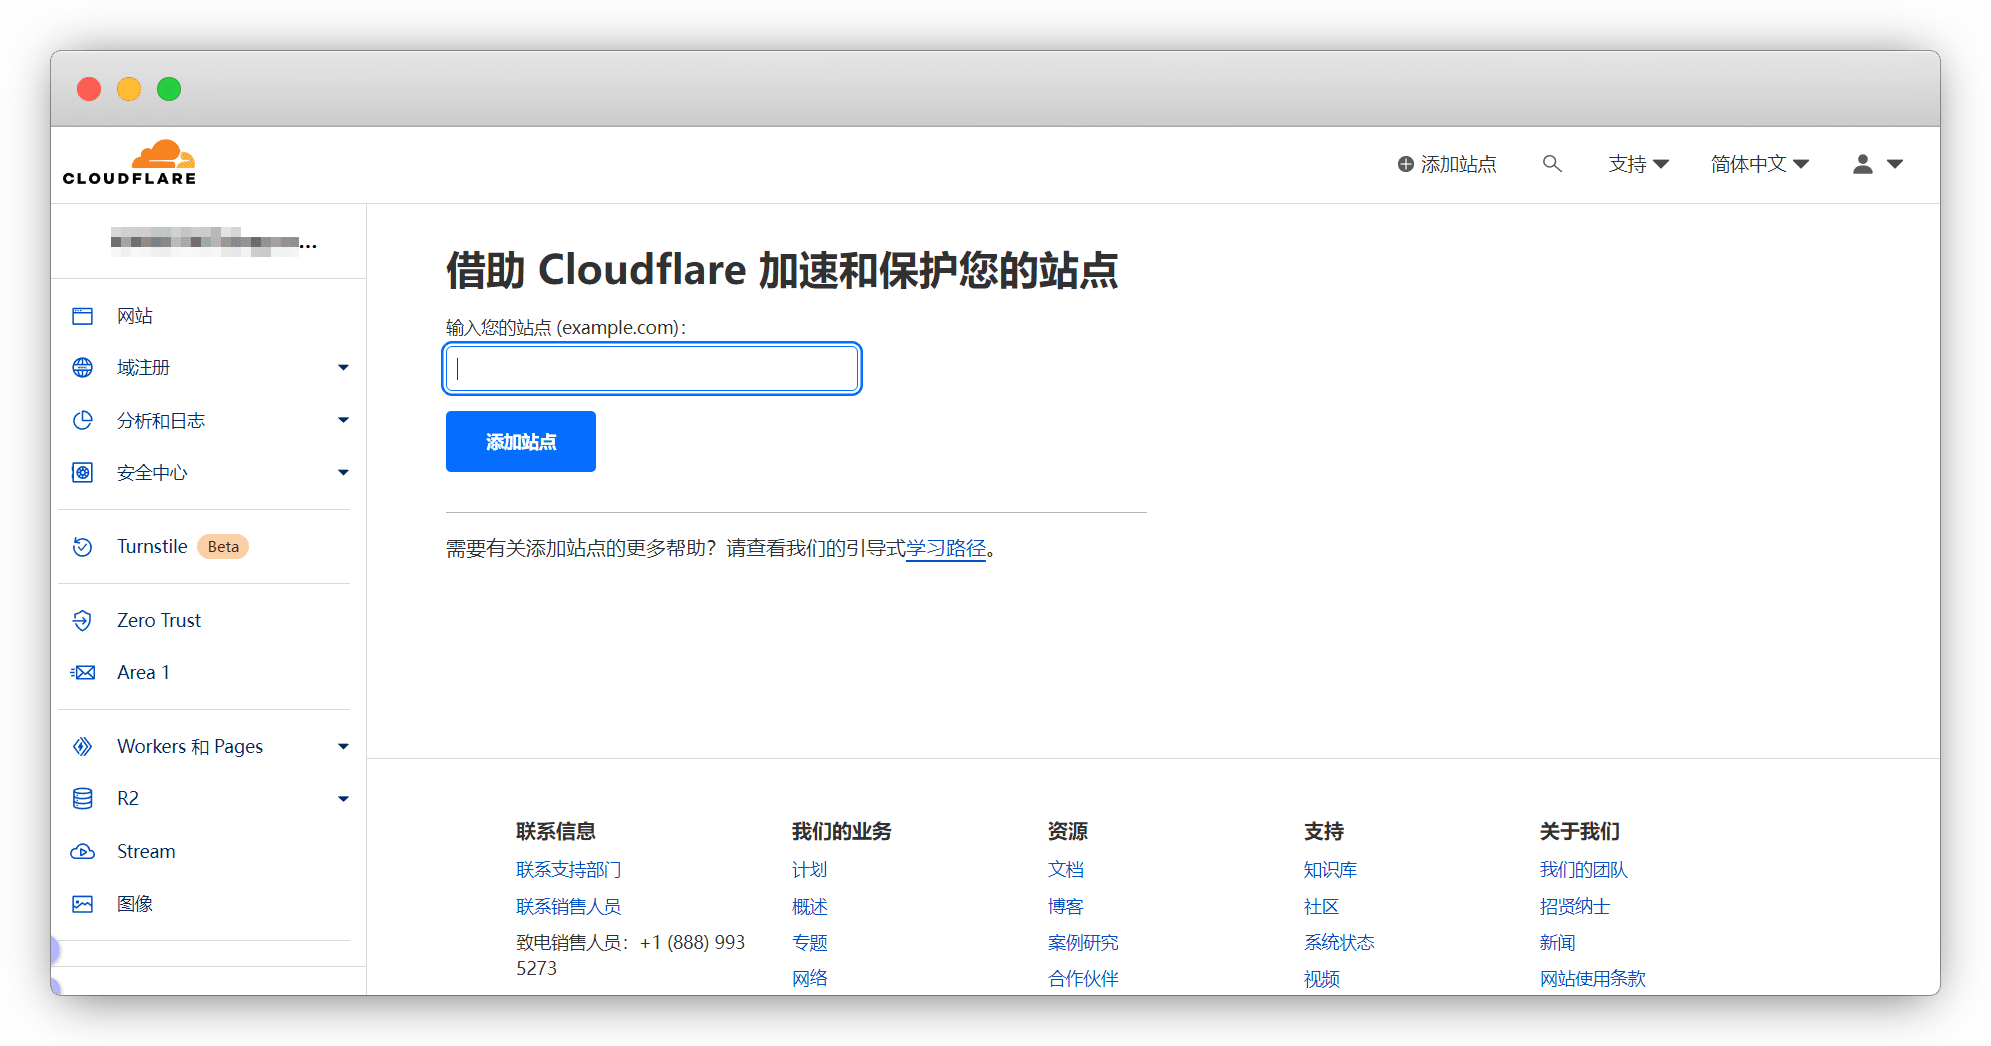Image resolution: width=1991 pixels, height=1046 pixels.
Task: Open the 简体中文 language dropdown
Action: pyautogui.click(x=1759, y=164)
